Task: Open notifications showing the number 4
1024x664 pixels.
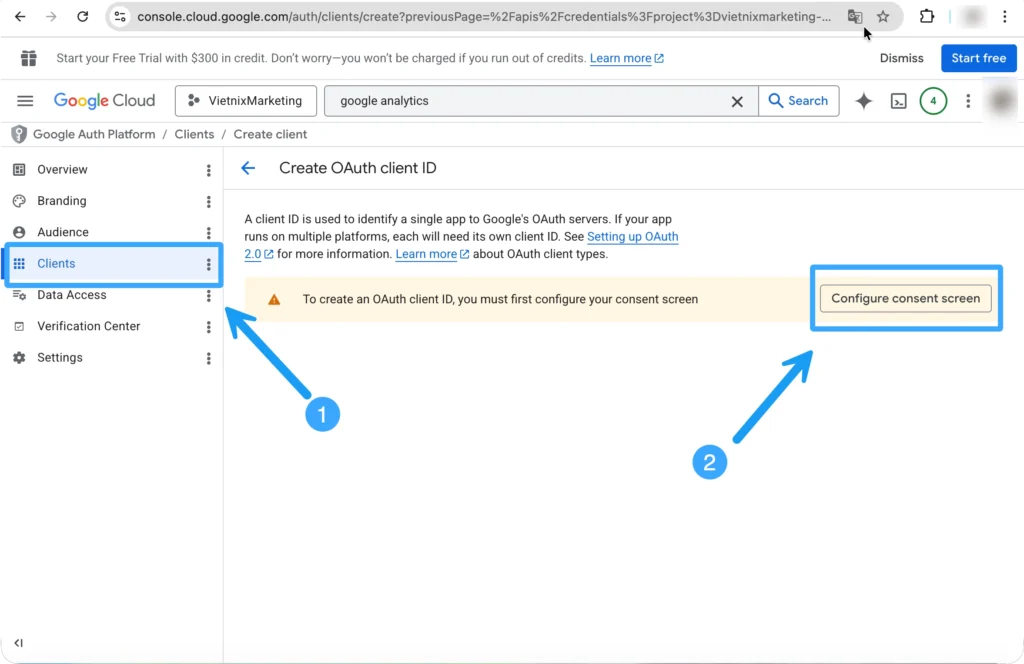Action: coord(932,100)
